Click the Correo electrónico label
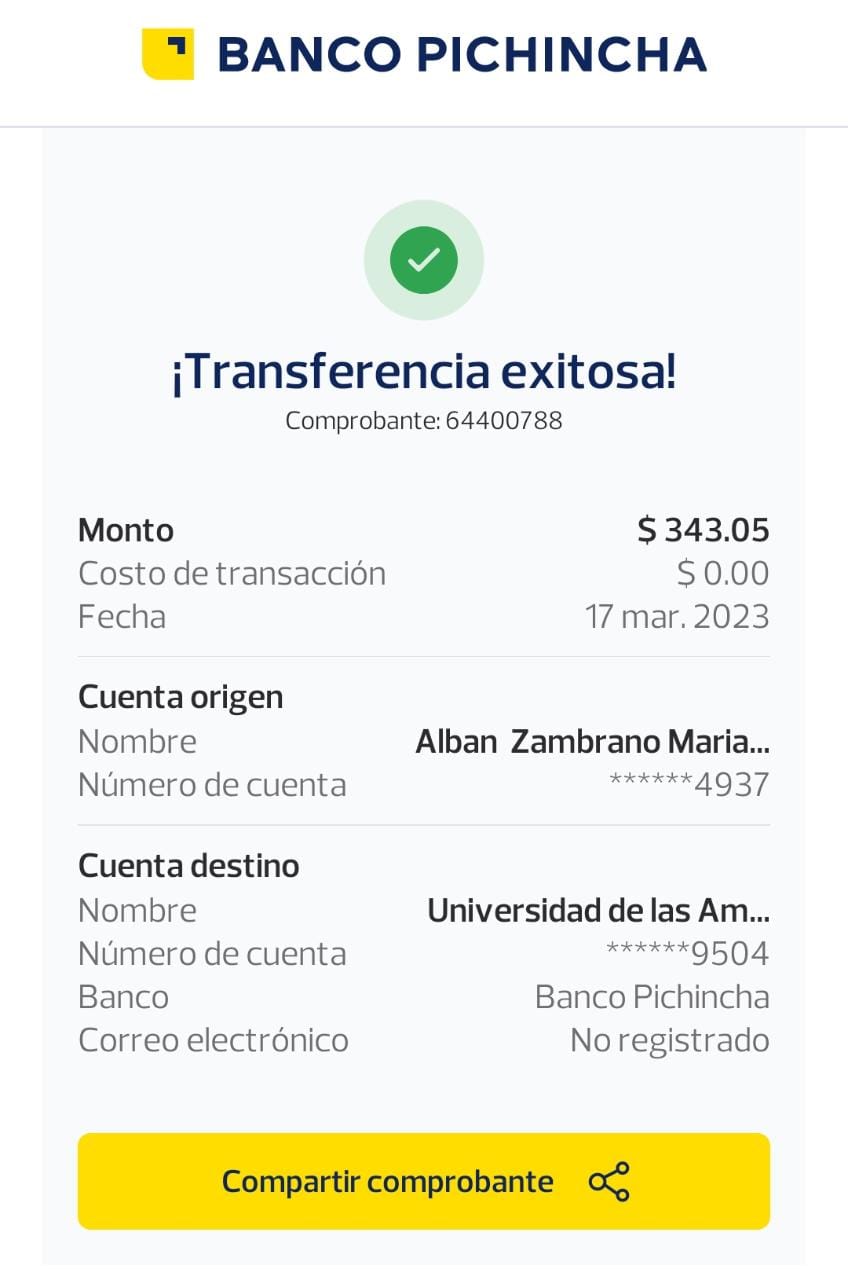Image resolution: width=848 pixels, height=1280 pixels. coord(213,1041)
